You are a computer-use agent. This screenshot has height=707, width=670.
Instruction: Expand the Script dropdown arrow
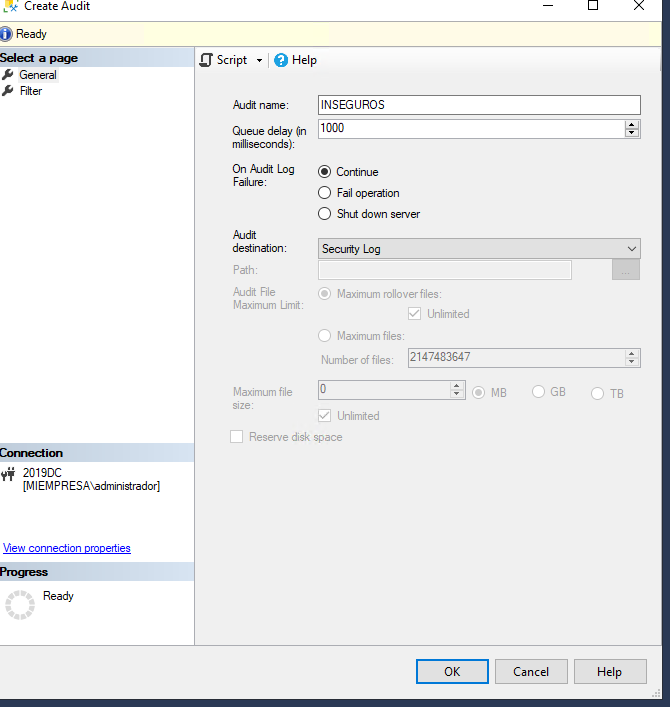pos(259,60)
